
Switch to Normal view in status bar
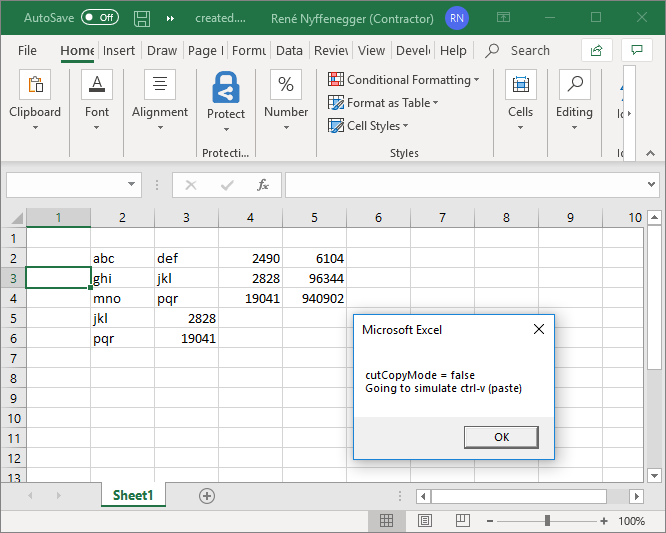pos(386,521)
